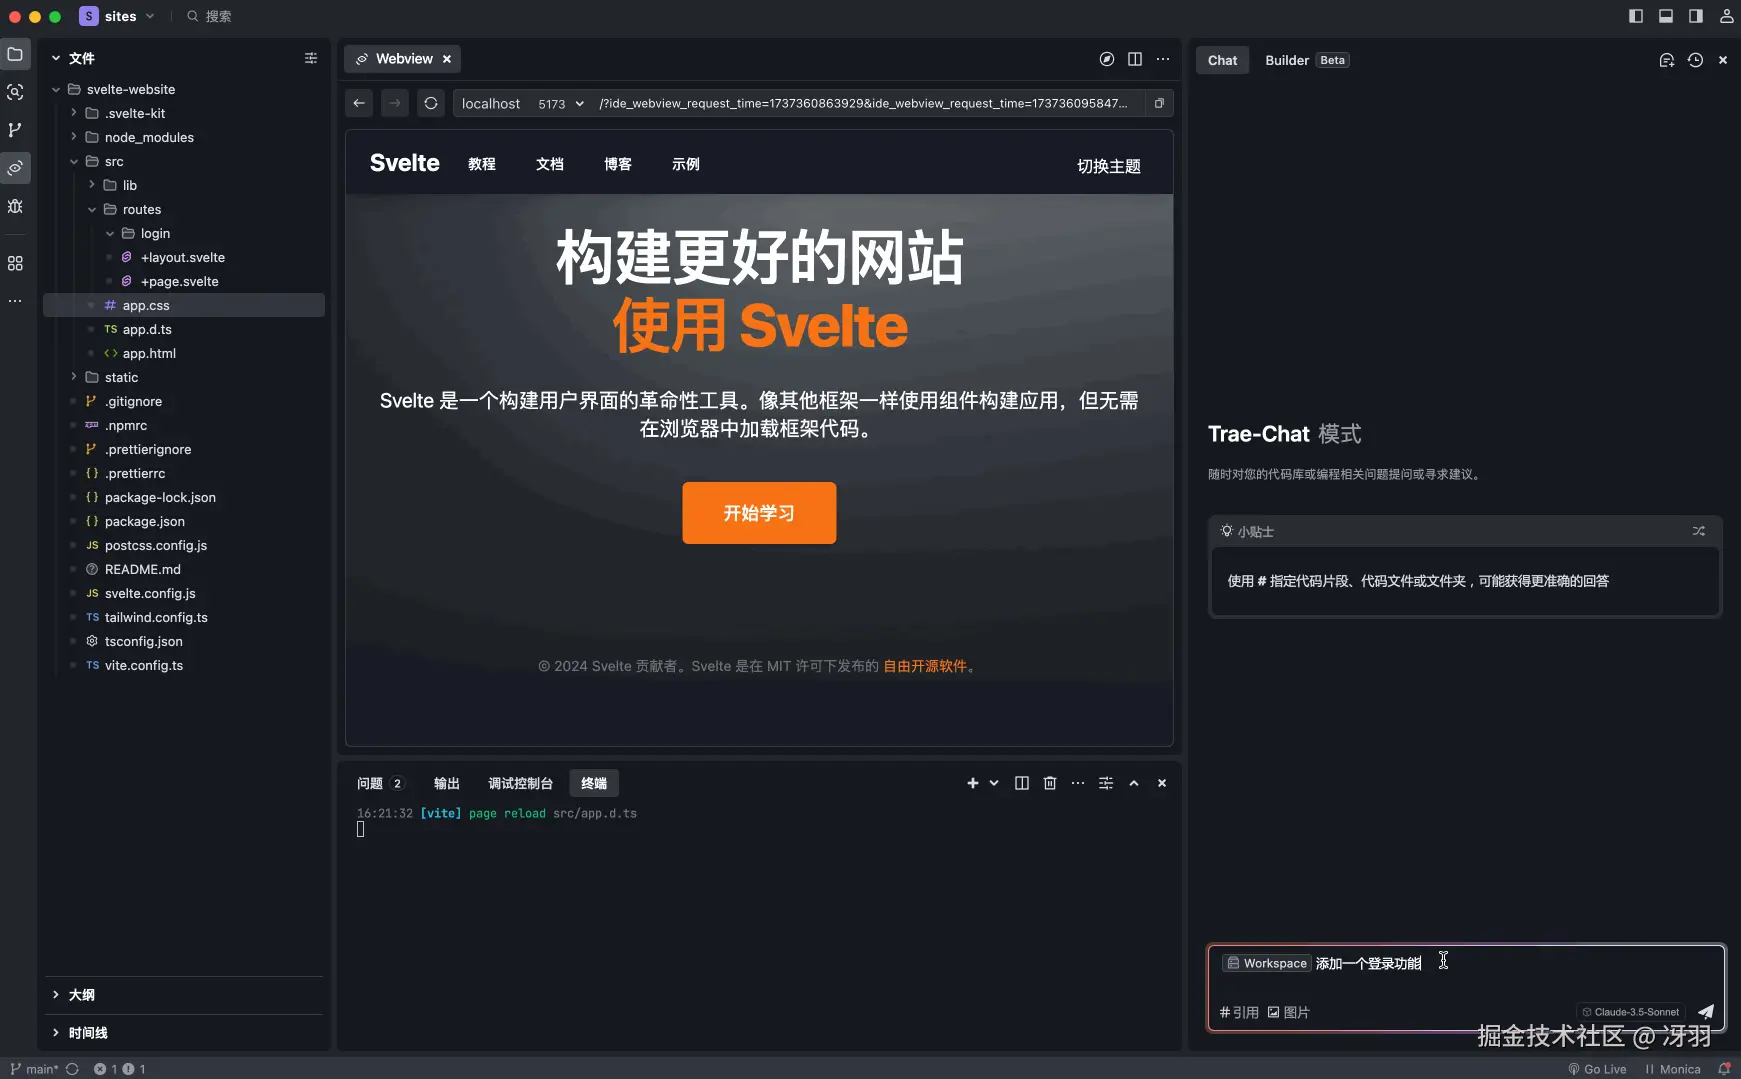Maximize the terminal panel with up chevron

tap(1134, 783)
